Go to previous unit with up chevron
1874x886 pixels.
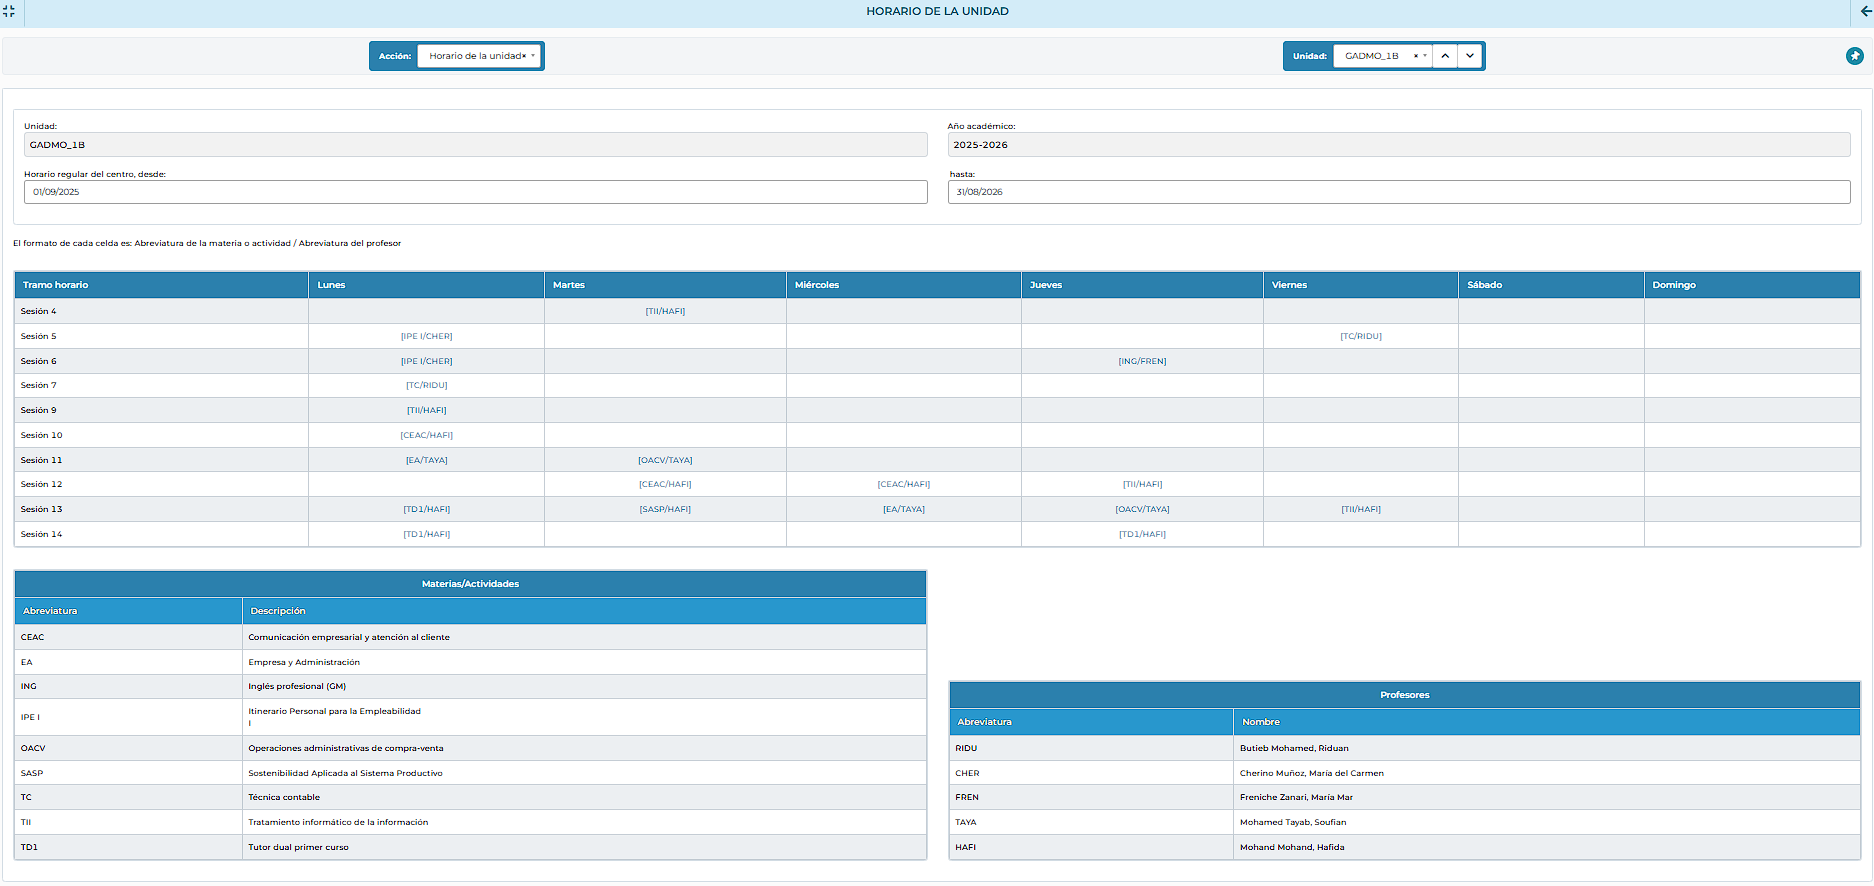coord(1445,56)
